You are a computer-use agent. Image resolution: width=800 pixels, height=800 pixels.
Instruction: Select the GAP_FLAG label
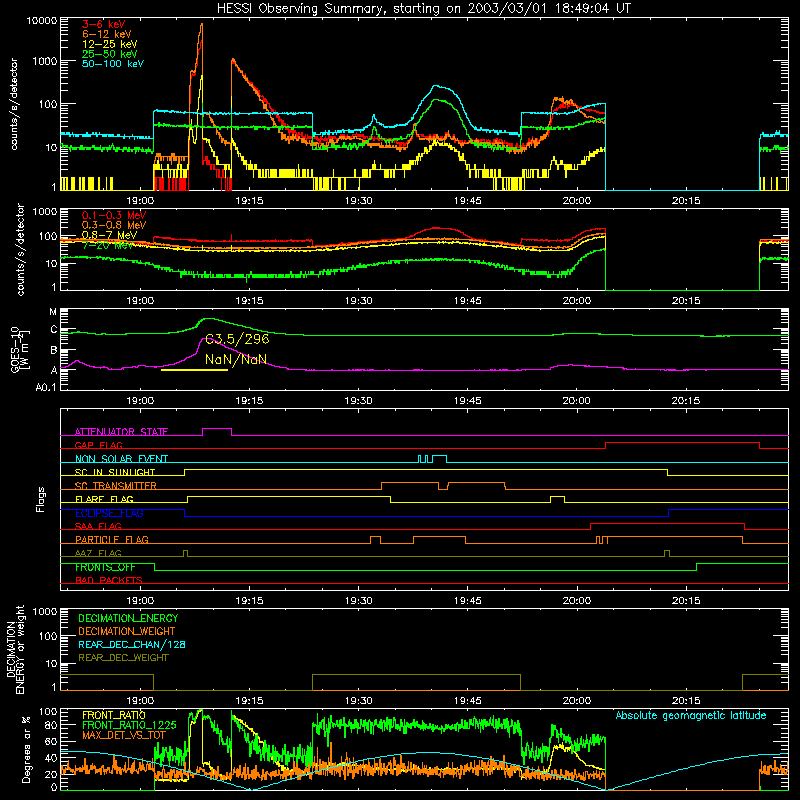98,445
